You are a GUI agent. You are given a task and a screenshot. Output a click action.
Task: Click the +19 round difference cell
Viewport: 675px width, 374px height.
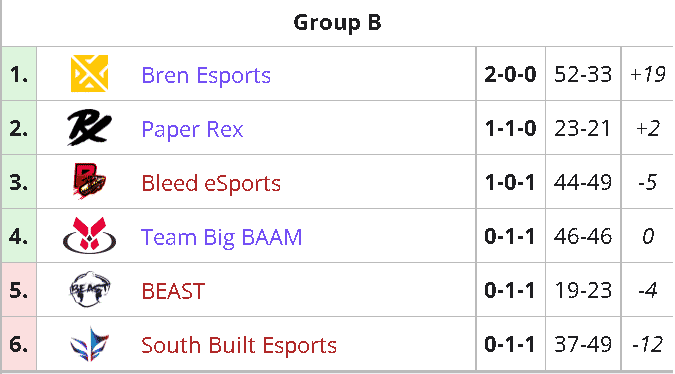click(647, 74)
